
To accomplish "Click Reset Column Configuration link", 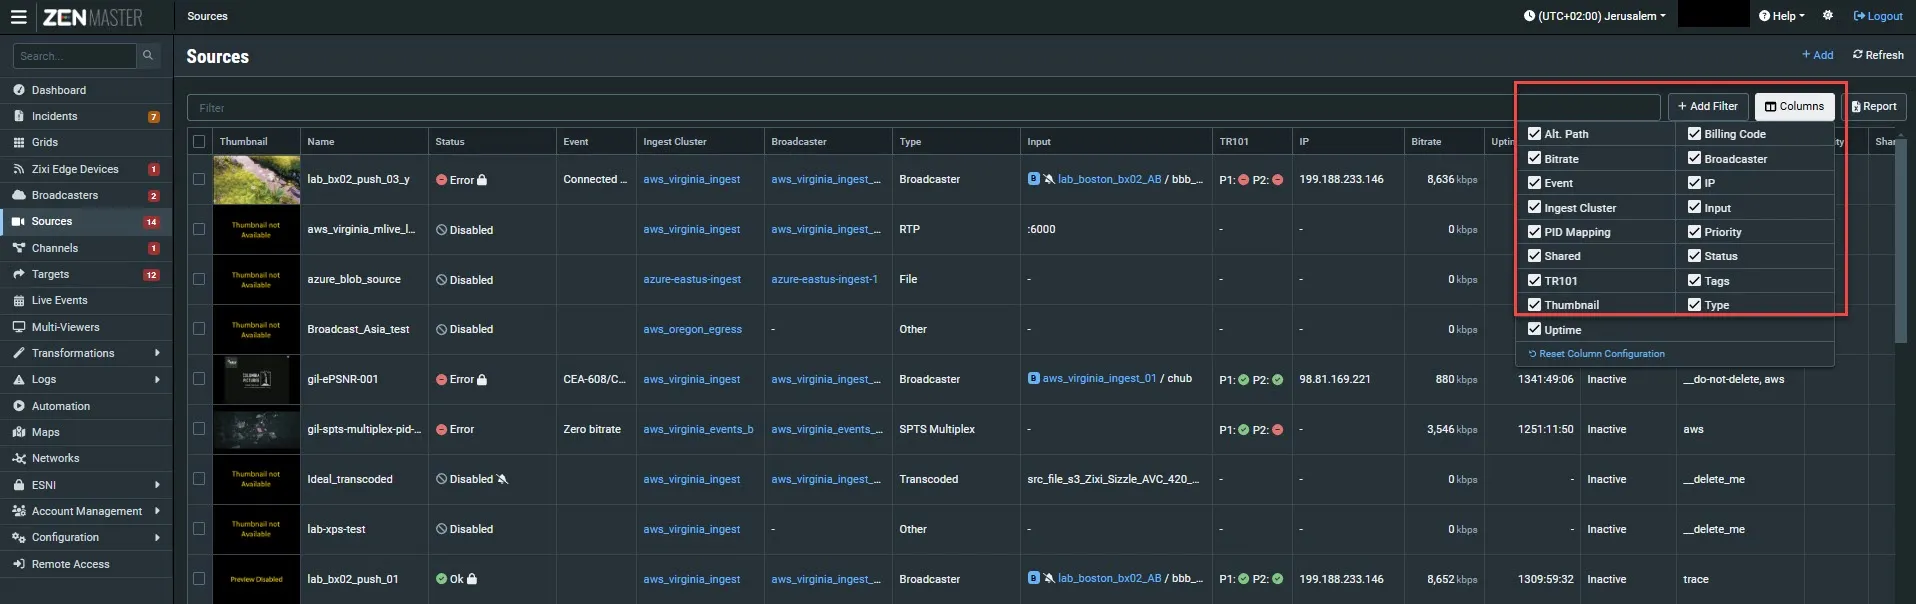I will 1597,354.
